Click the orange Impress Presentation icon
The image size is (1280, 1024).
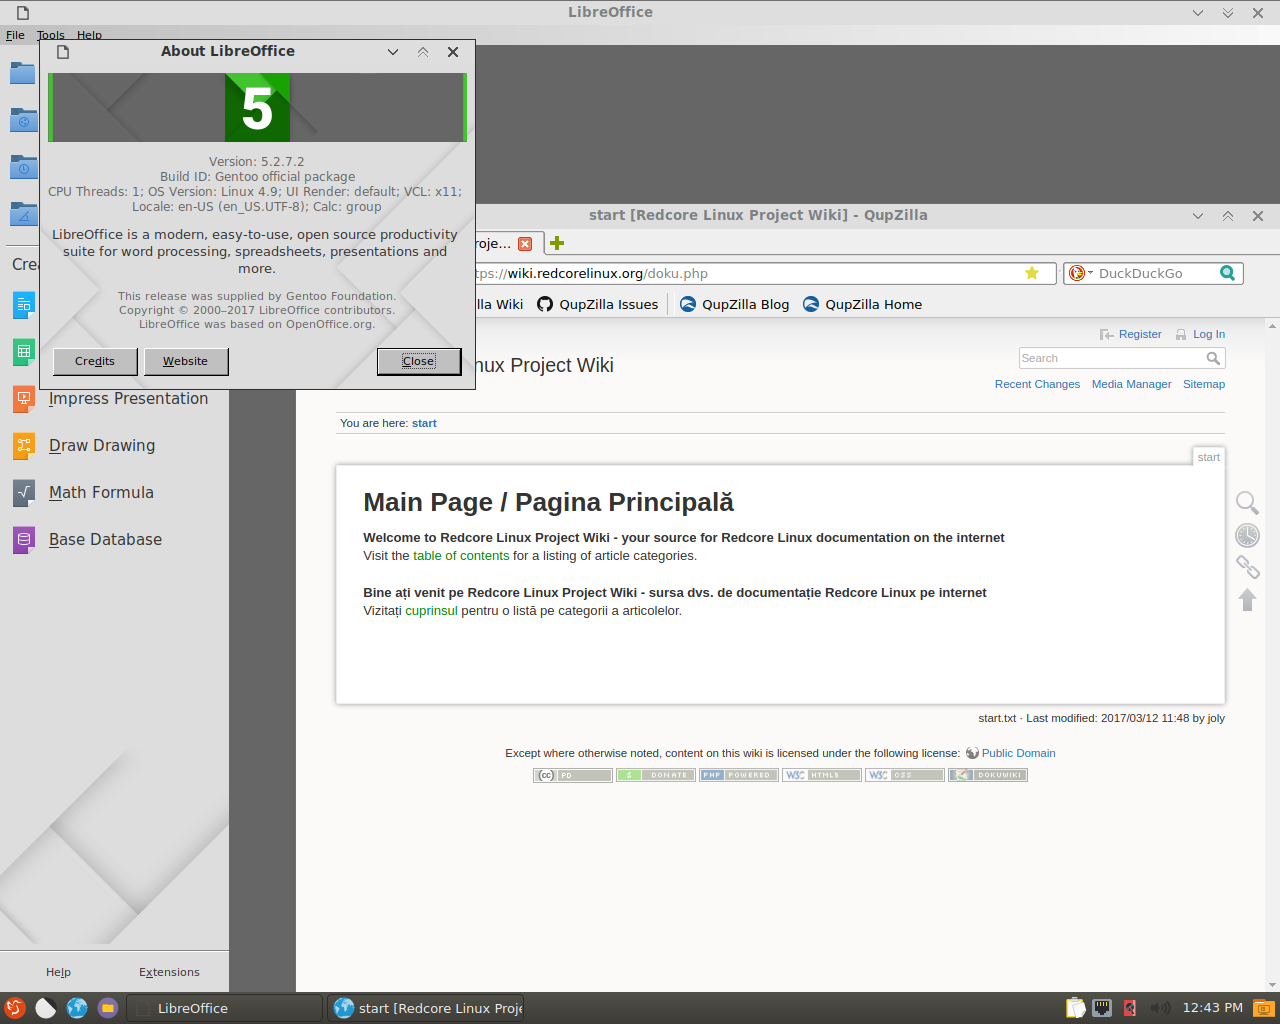(x=24, y=398)
